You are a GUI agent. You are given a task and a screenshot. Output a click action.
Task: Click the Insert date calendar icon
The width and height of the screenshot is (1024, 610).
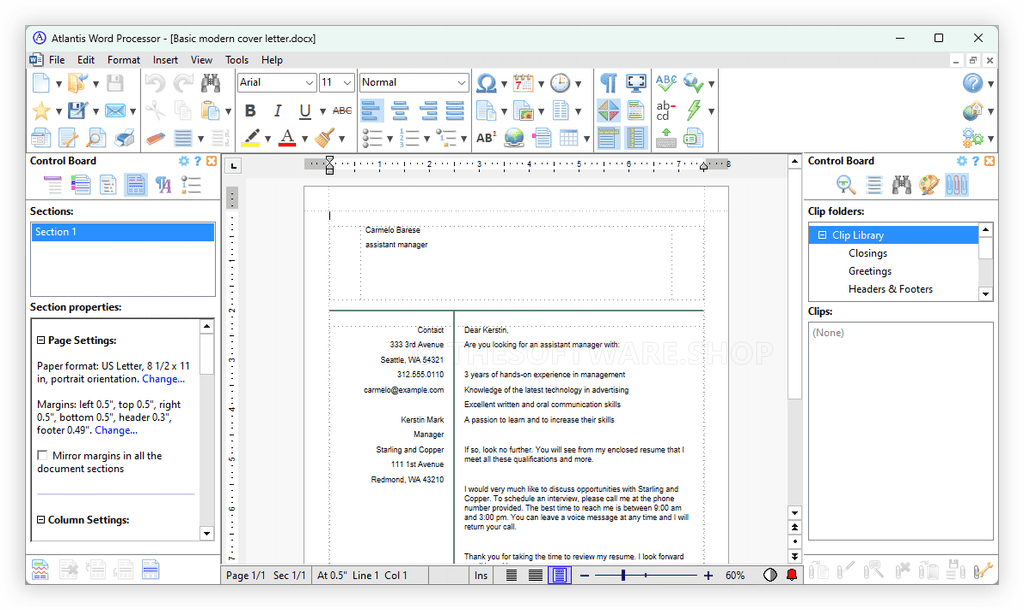click(x=523, y=83)
